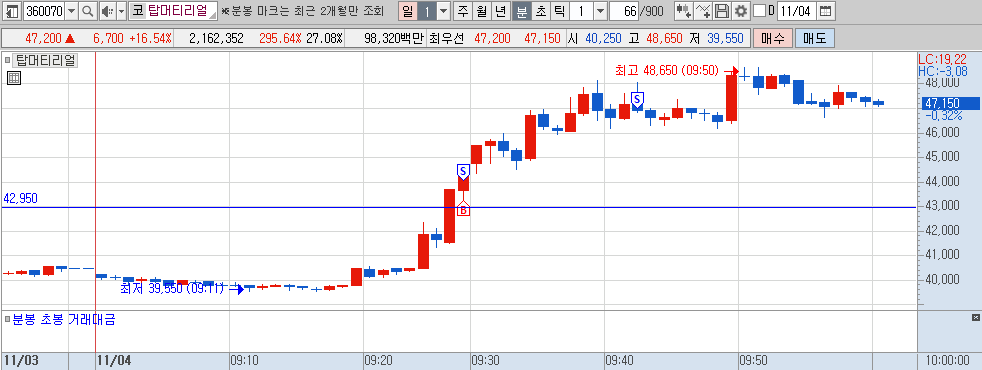Image resolution: width=982 pixels, height=370 pixels.
Task: Click the 6,700 price change value
Action: pos(108,38)
